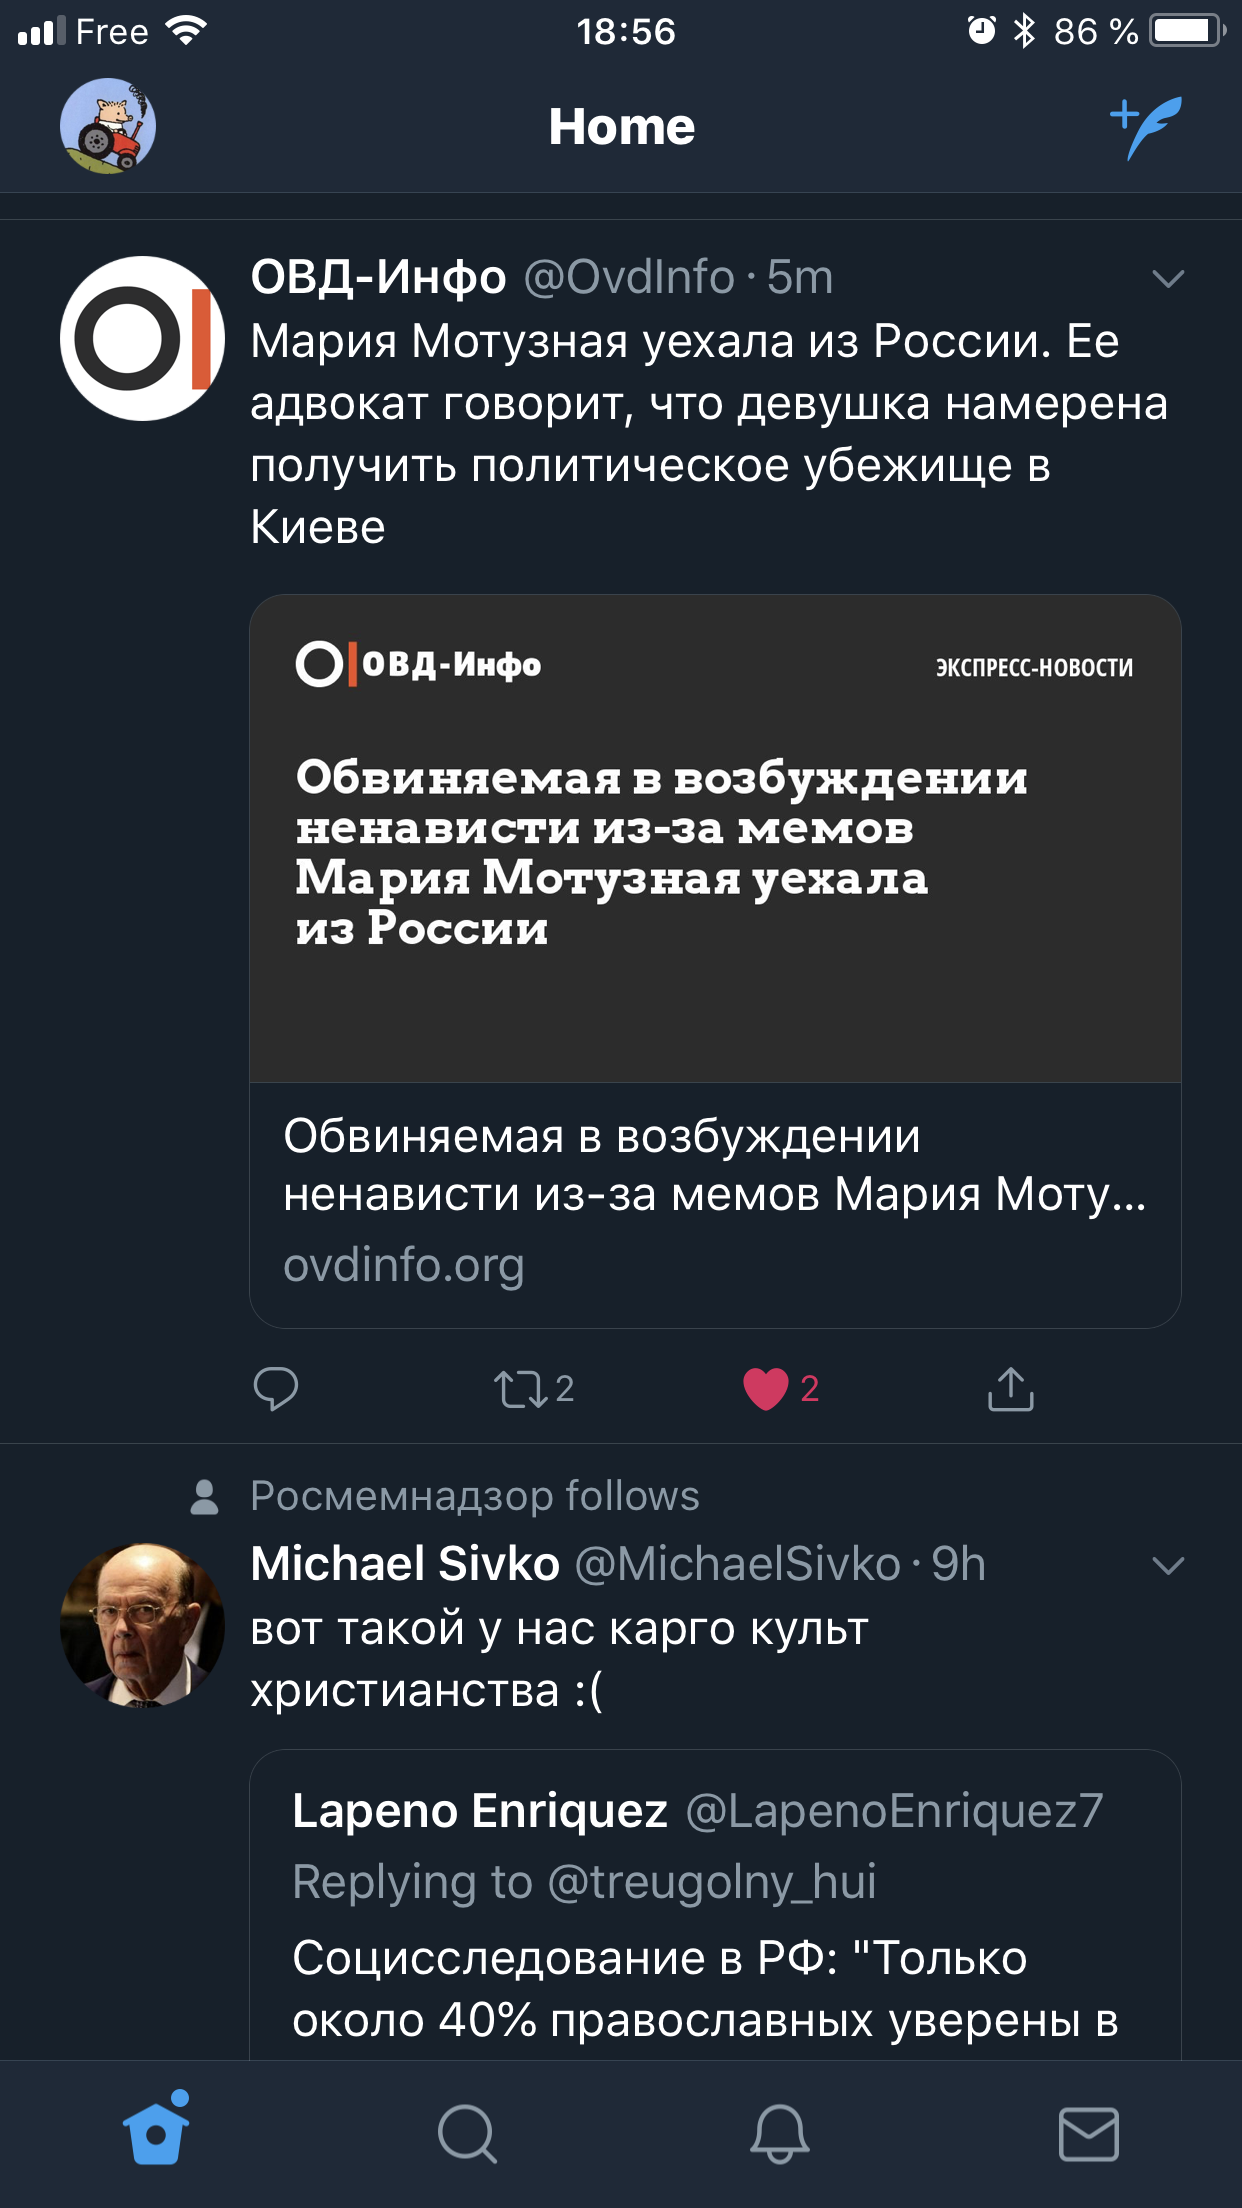Open the ovdinfo.org article link
Image resolution: width=1242 pixels, height=2208 pixels.
715,1200
